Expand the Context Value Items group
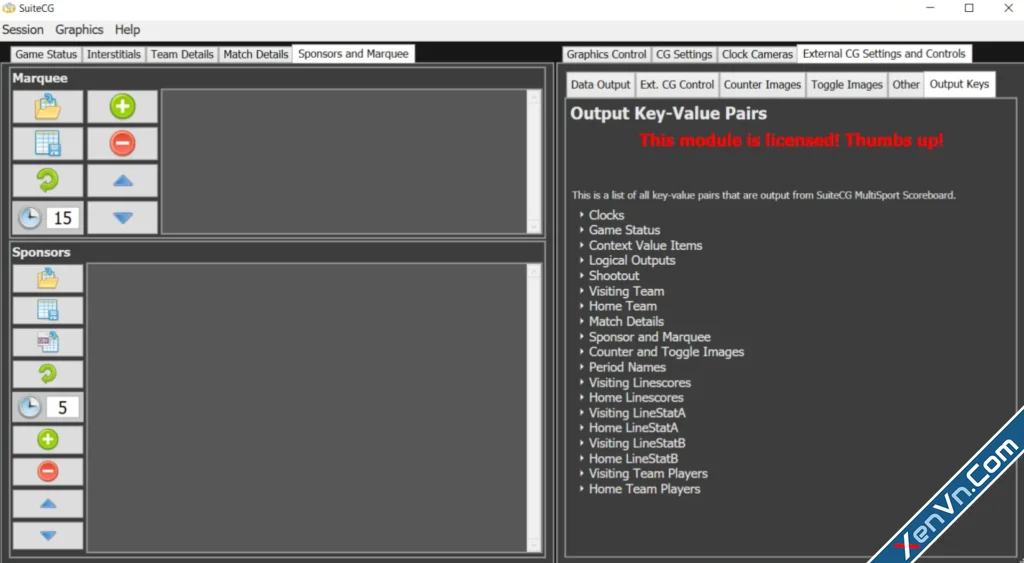Screen dimensions: 1024x563 (581, 245)
